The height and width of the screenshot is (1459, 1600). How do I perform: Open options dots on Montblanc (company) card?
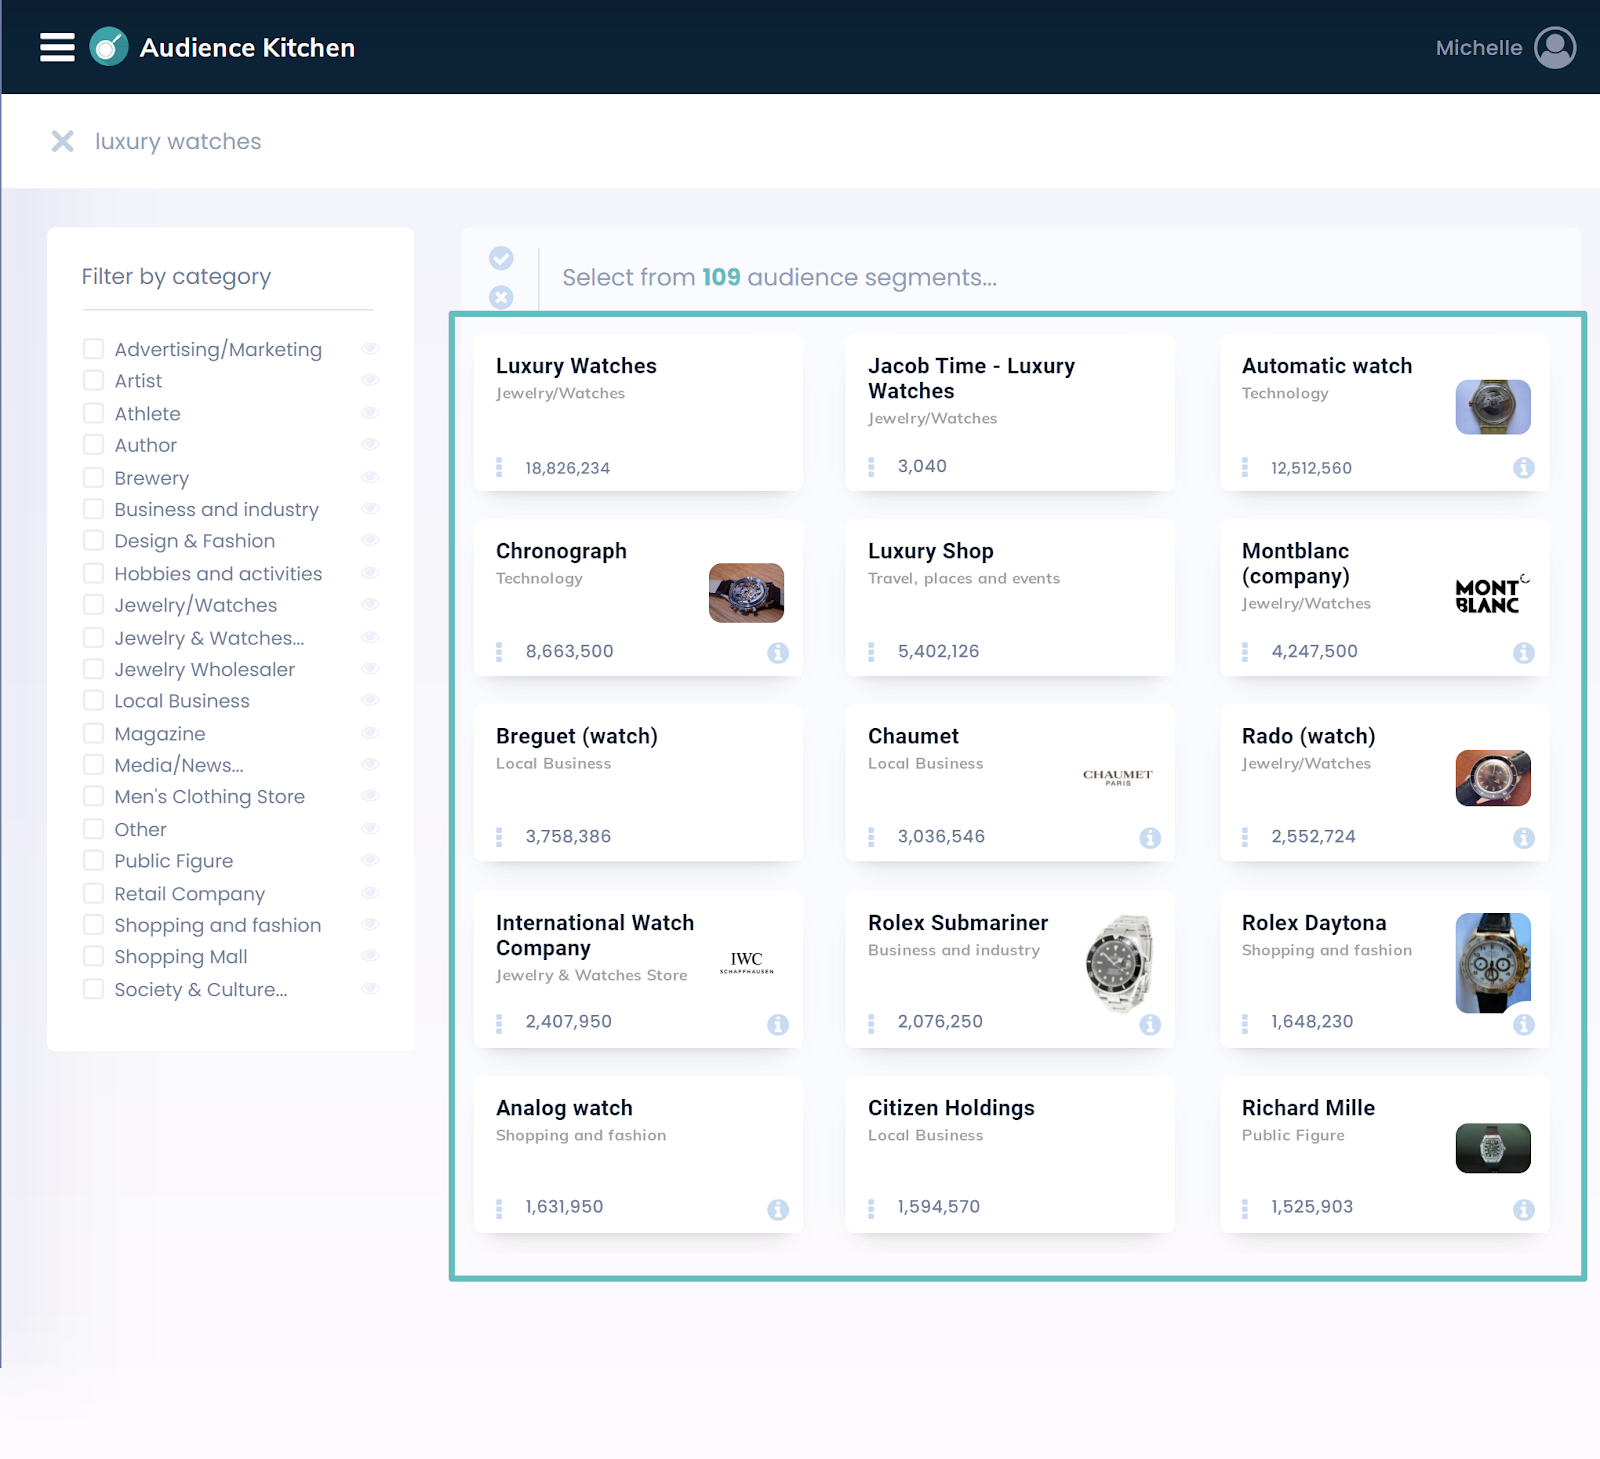1245,652
